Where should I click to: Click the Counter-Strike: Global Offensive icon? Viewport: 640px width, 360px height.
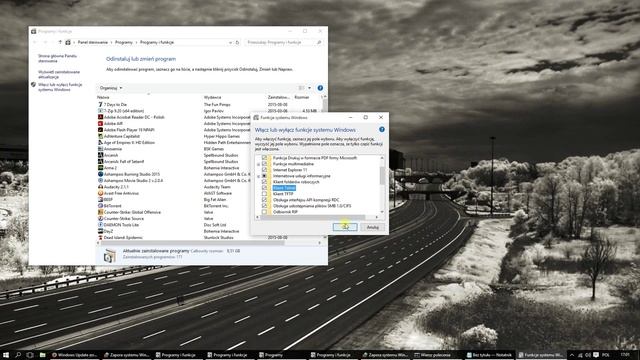100,212
